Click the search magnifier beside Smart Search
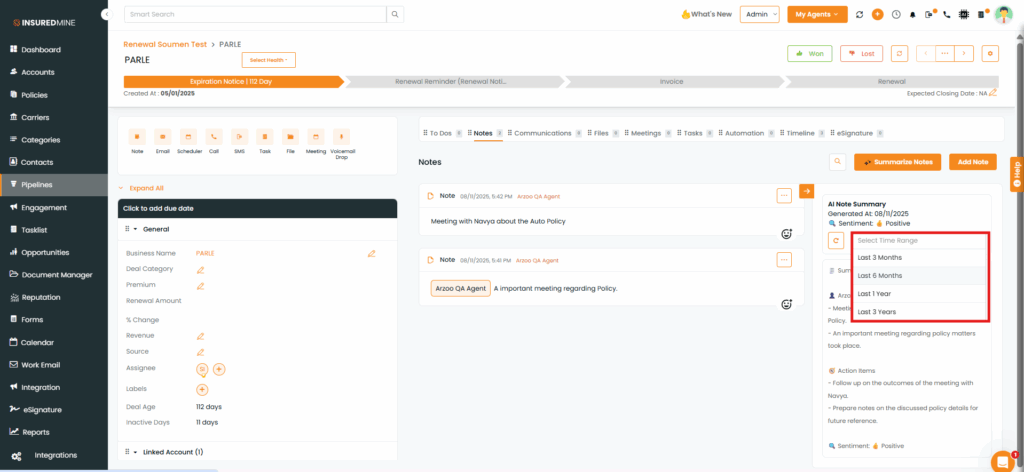The image size is (1024, 472). coord(395,14)
